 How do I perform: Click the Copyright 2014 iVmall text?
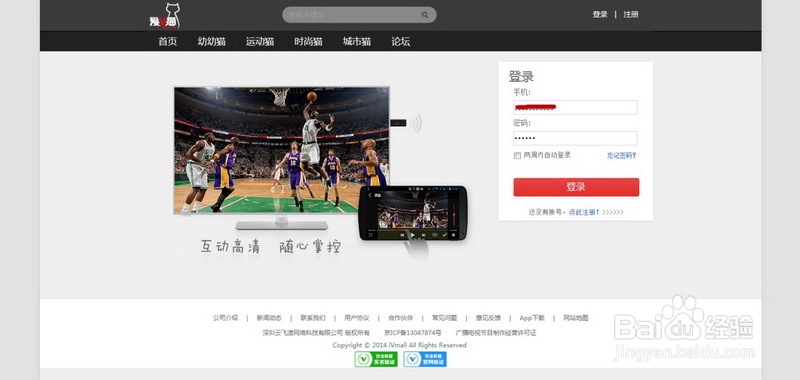click(x=399, y=345)
